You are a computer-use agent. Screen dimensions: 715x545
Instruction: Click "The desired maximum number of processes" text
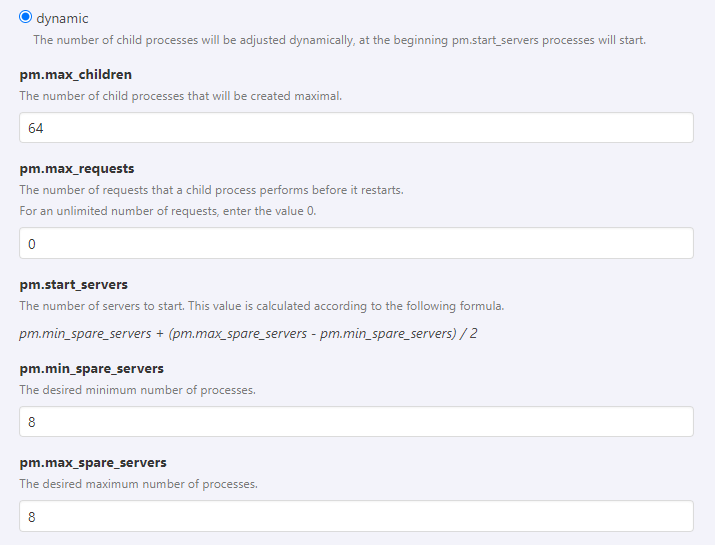click(x=138, y=484)
